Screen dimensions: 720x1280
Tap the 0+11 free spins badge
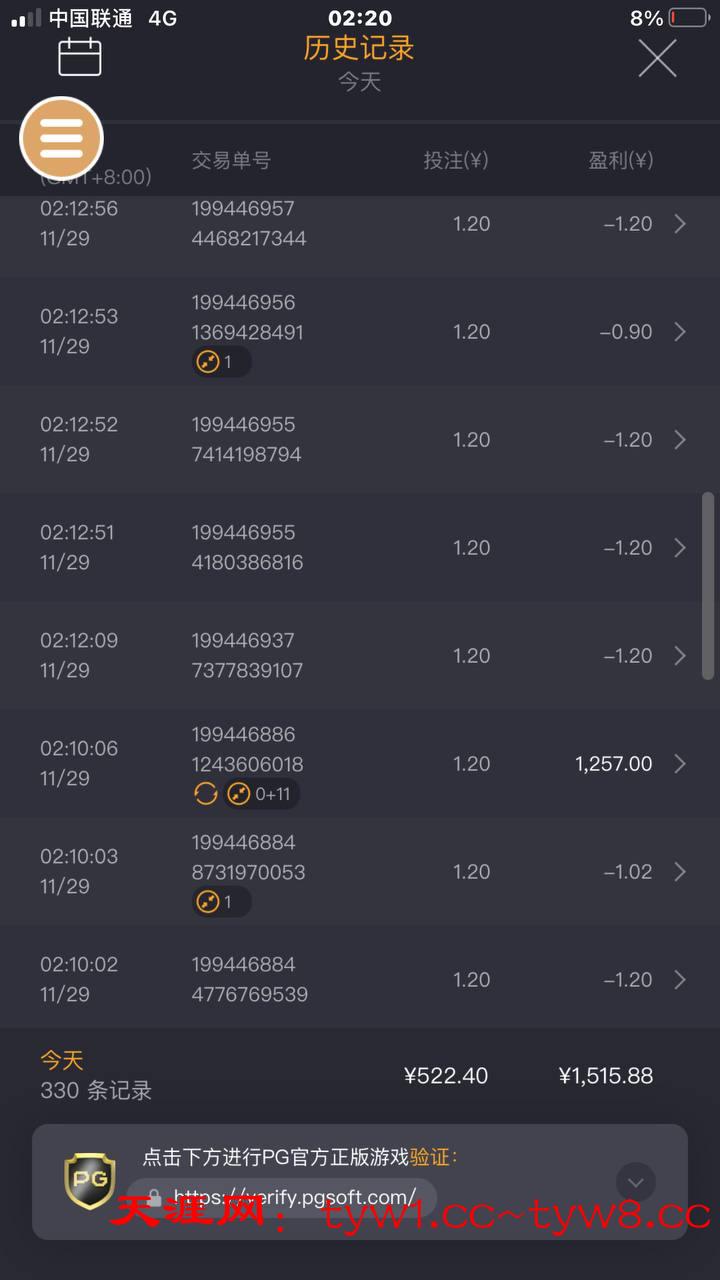(x=262, y=794)
